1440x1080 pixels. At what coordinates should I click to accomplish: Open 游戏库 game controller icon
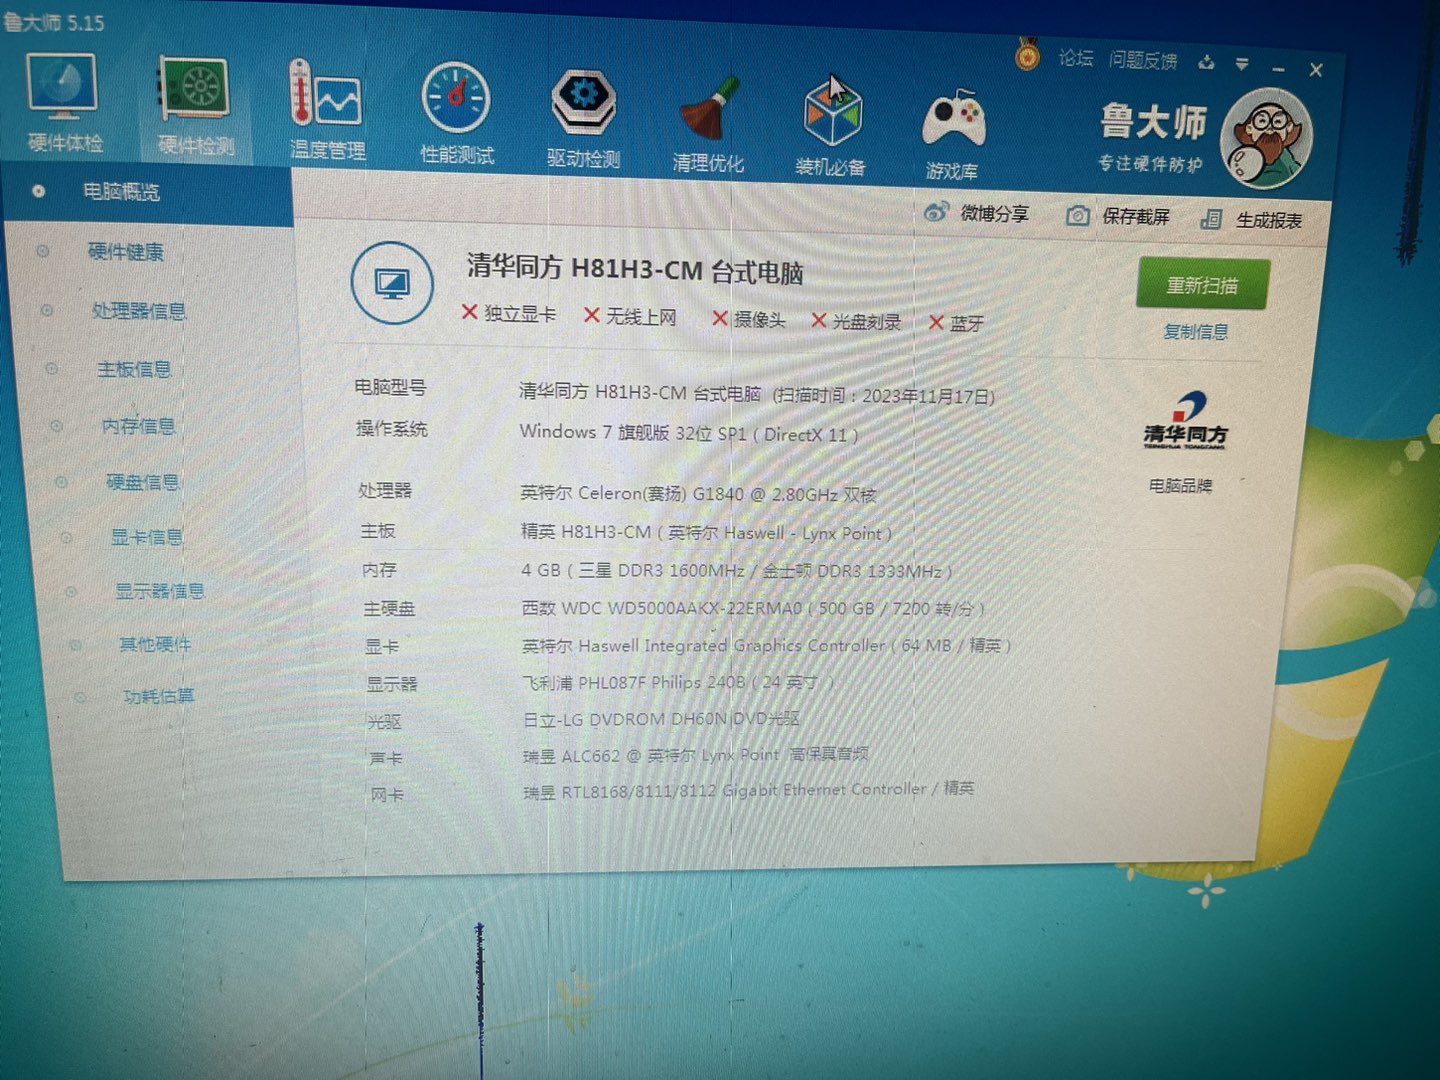point(953,133)
